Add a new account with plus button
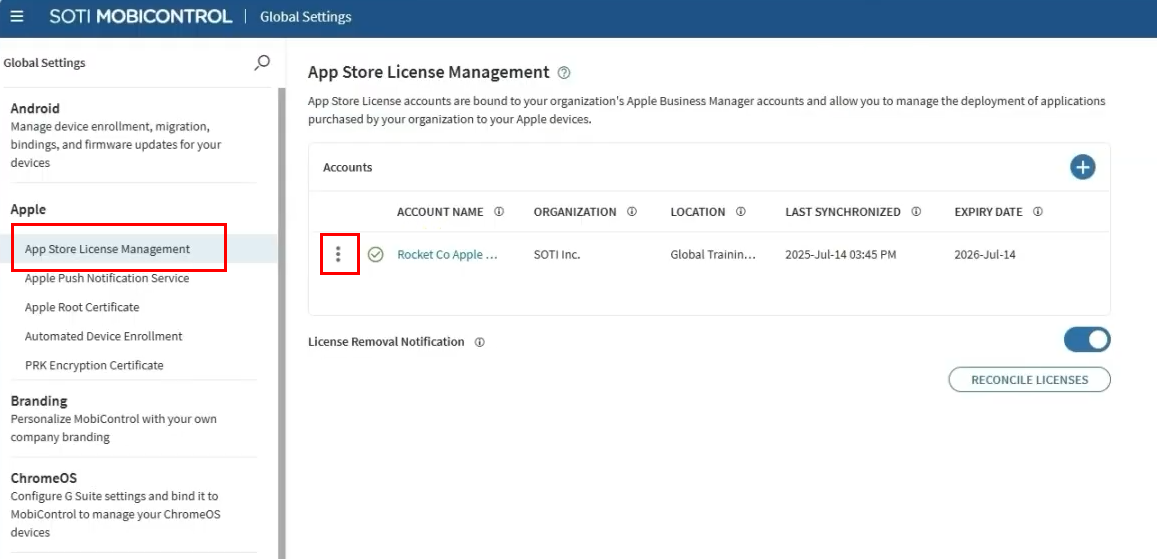 (x=1082, y=167)
